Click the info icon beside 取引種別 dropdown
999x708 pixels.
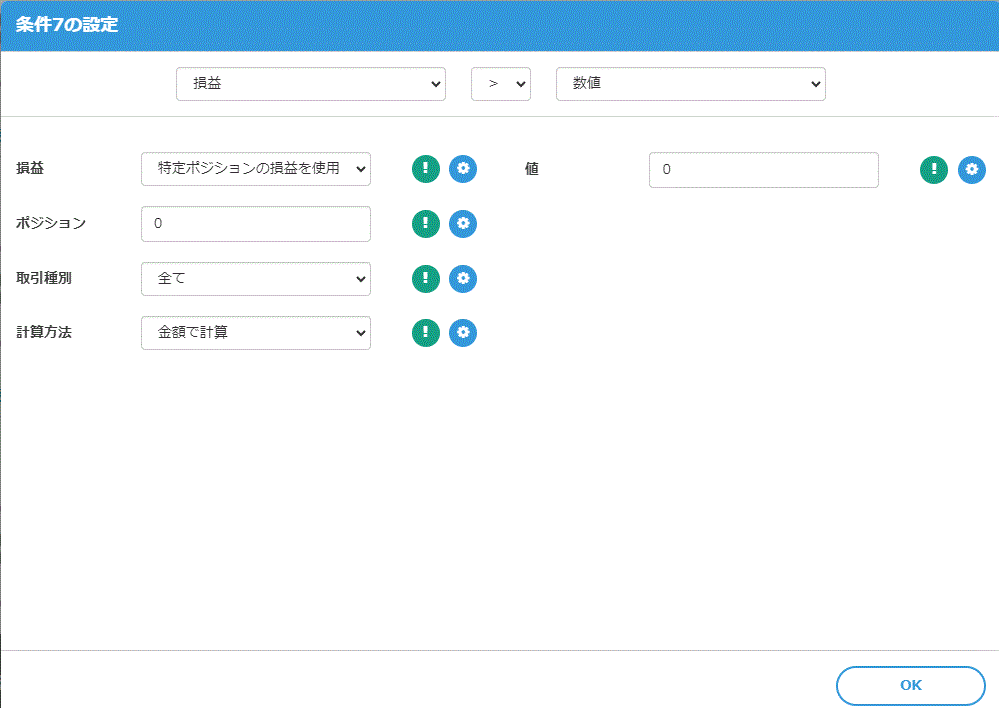425,279
